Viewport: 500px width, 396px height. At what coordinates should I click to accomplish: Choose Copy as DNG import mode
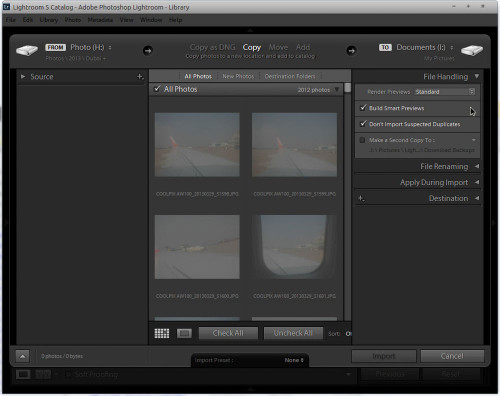pos(213,47)
